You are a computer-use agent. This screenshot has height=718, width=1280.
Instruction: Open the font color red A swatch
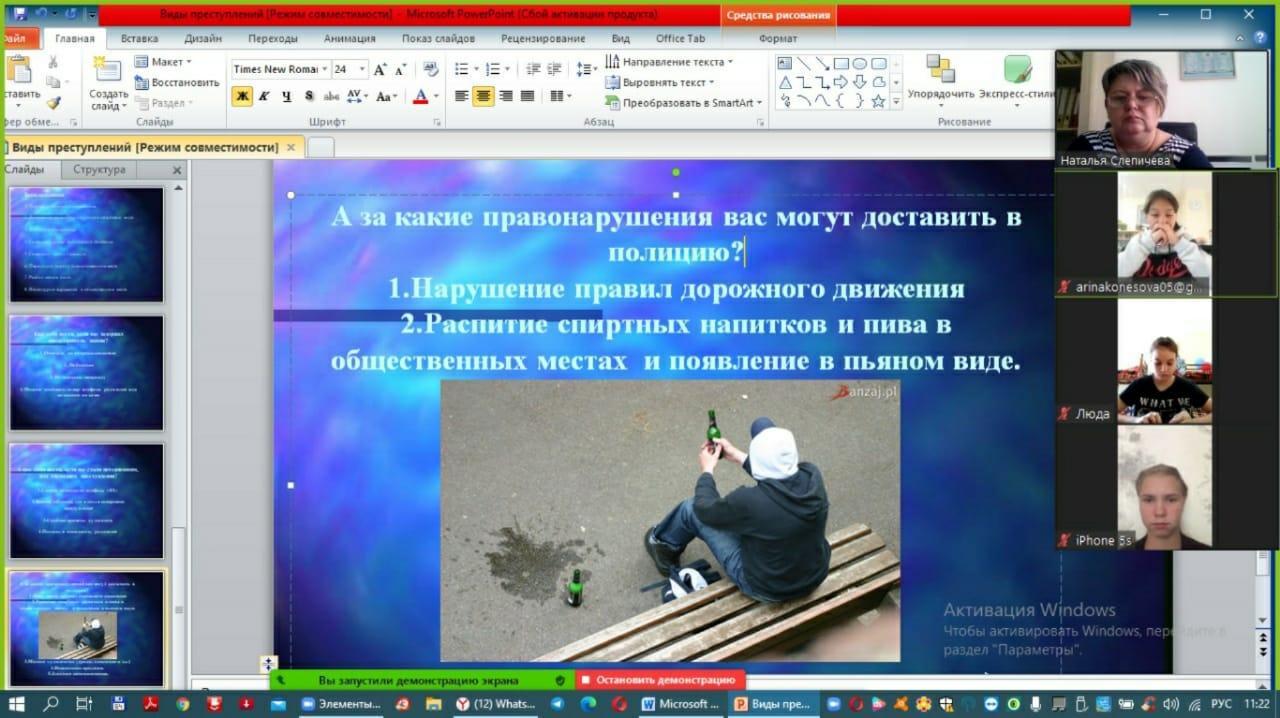tap(420, 96)
